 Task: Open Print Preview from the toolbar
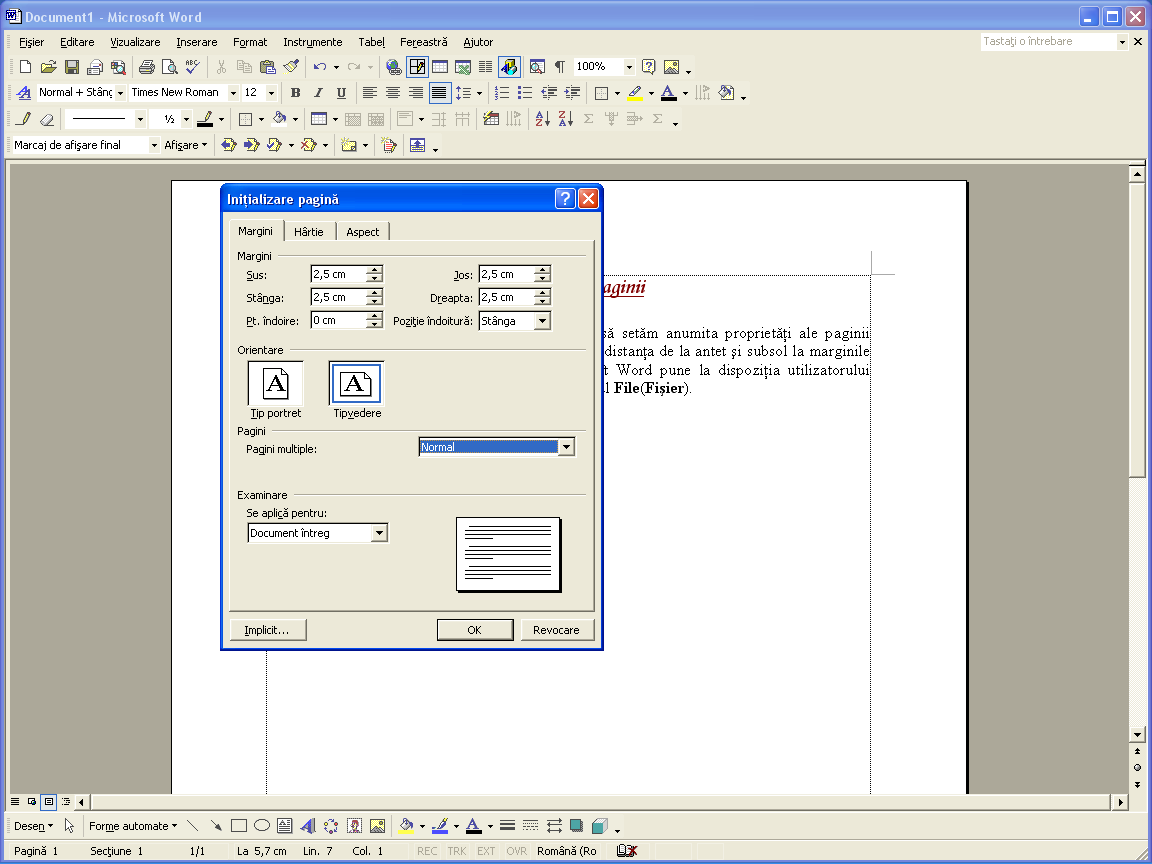[170, 67]
